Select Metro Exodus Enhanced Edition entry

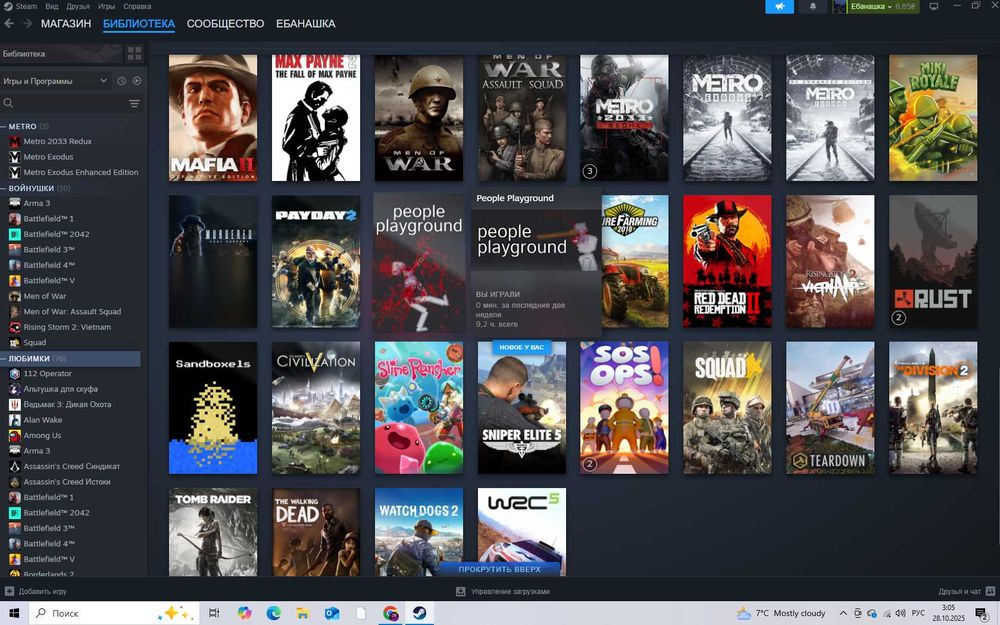point(80,172)
